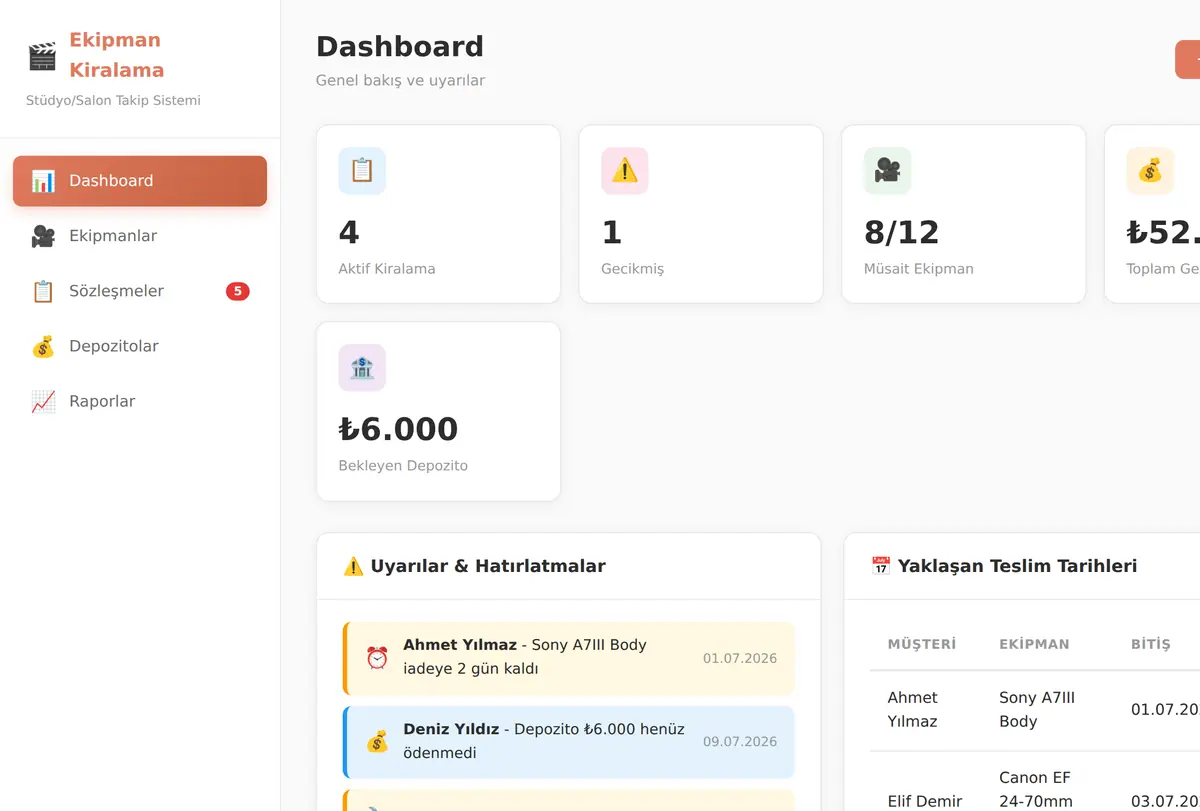Click the camera icon on the Müsait Ekipman card
Image resolution: width=1200 pixels, height=811 pixels.
887,171
